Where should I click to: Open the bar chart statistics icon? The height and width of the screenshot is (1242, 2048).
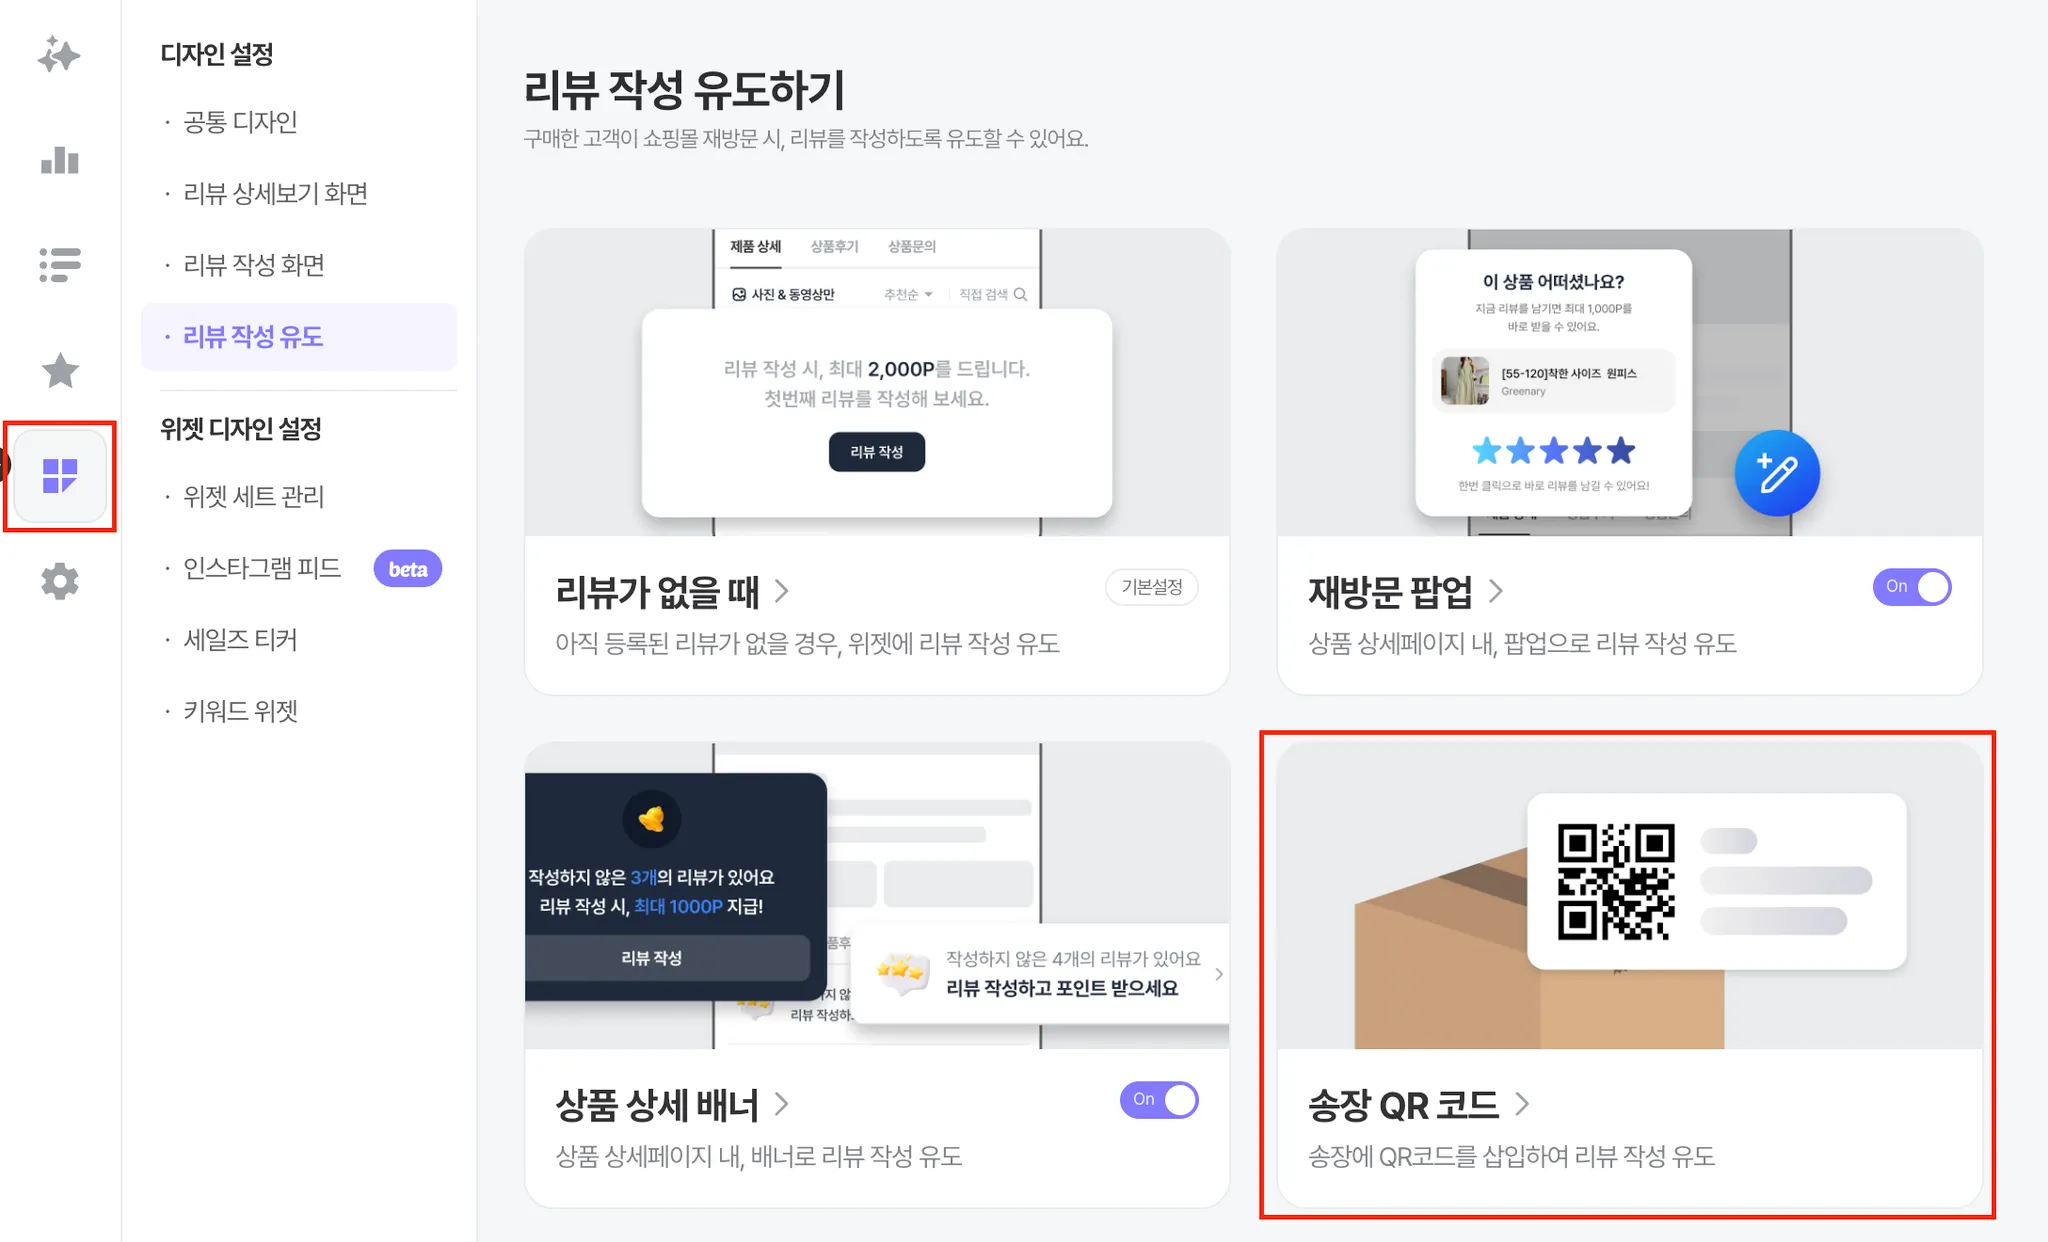click(60, 160)
